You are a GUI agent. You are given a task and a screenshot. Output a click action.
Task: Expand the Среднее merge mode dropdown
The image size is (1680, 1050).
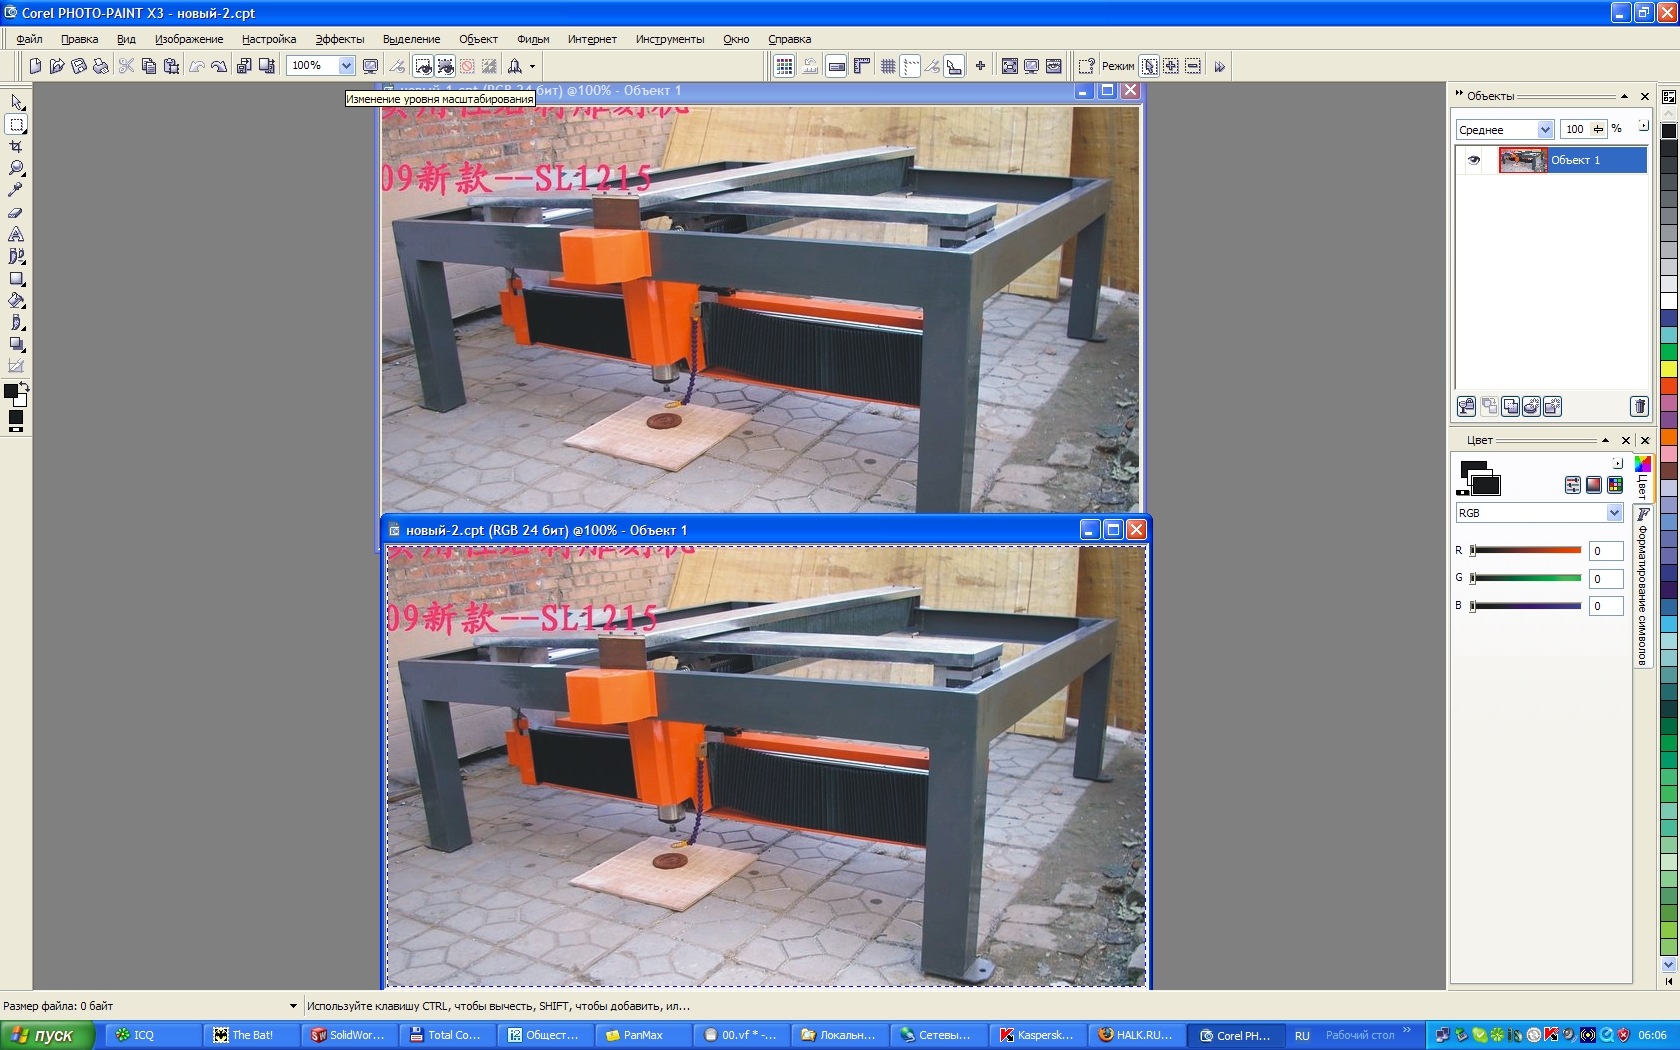(1544, 130)
